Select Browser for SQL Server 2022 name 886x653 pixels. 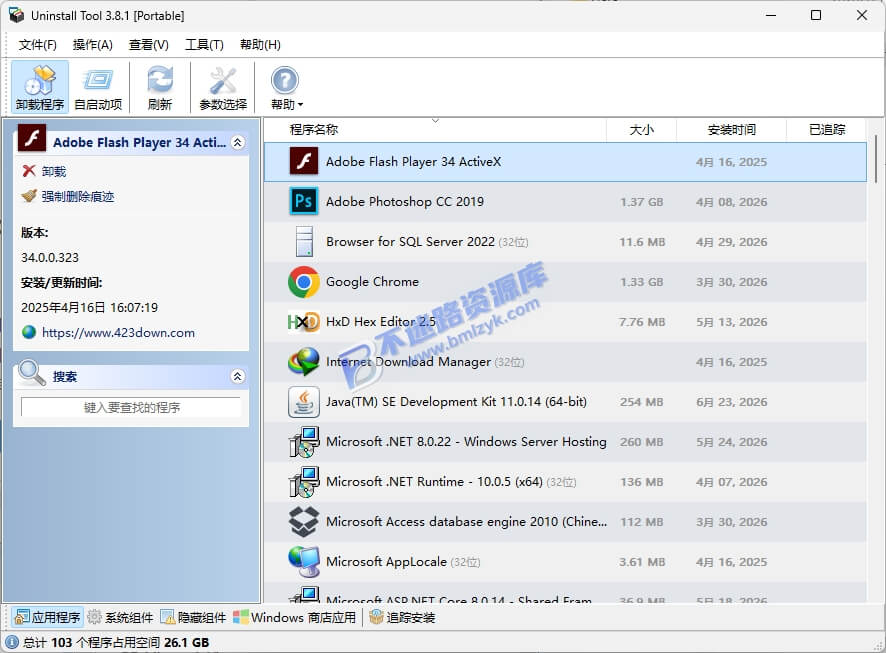tap(410, 242)
